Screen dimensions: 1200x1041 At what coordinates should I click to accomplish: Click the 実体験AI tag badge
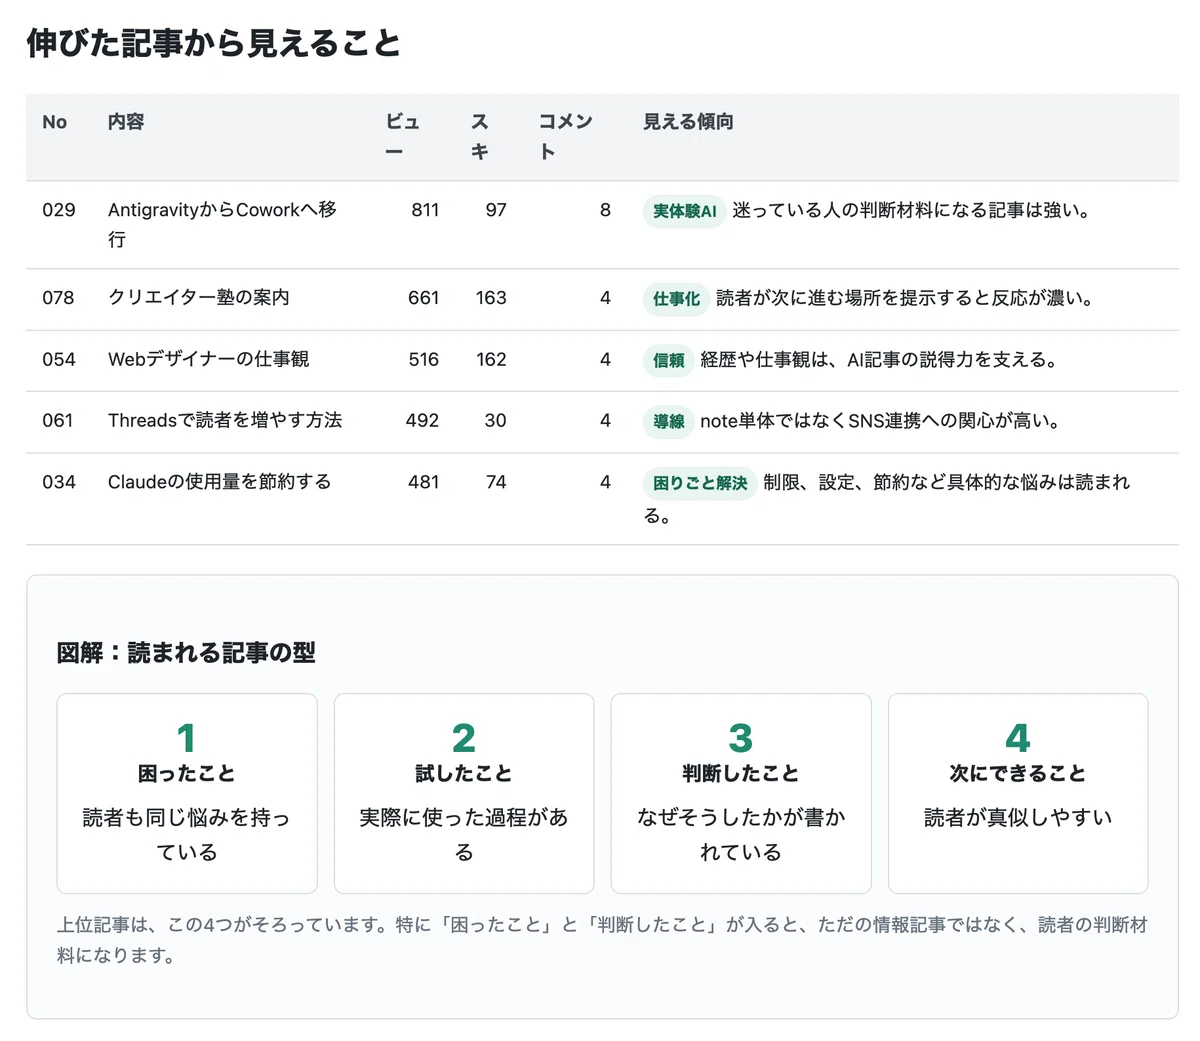pos(684,211)
